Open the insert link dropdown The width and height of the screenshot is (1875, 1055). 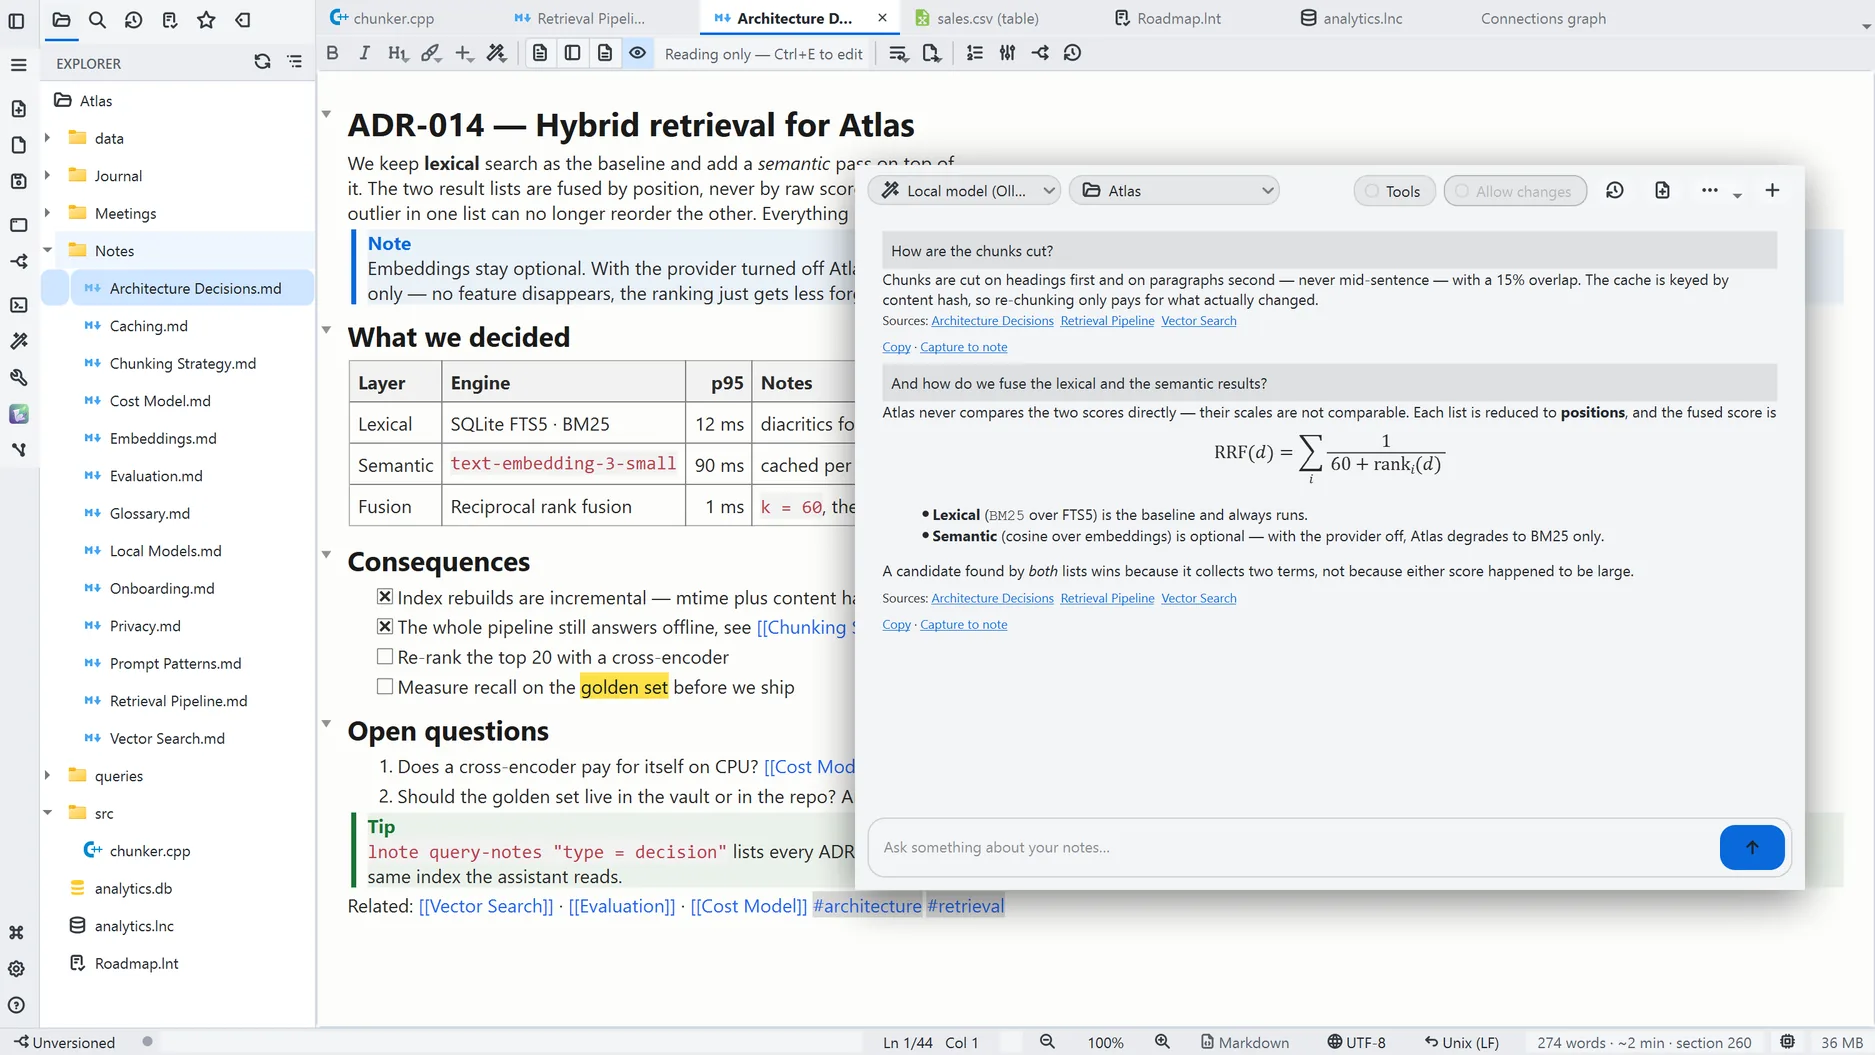(431, 53)
